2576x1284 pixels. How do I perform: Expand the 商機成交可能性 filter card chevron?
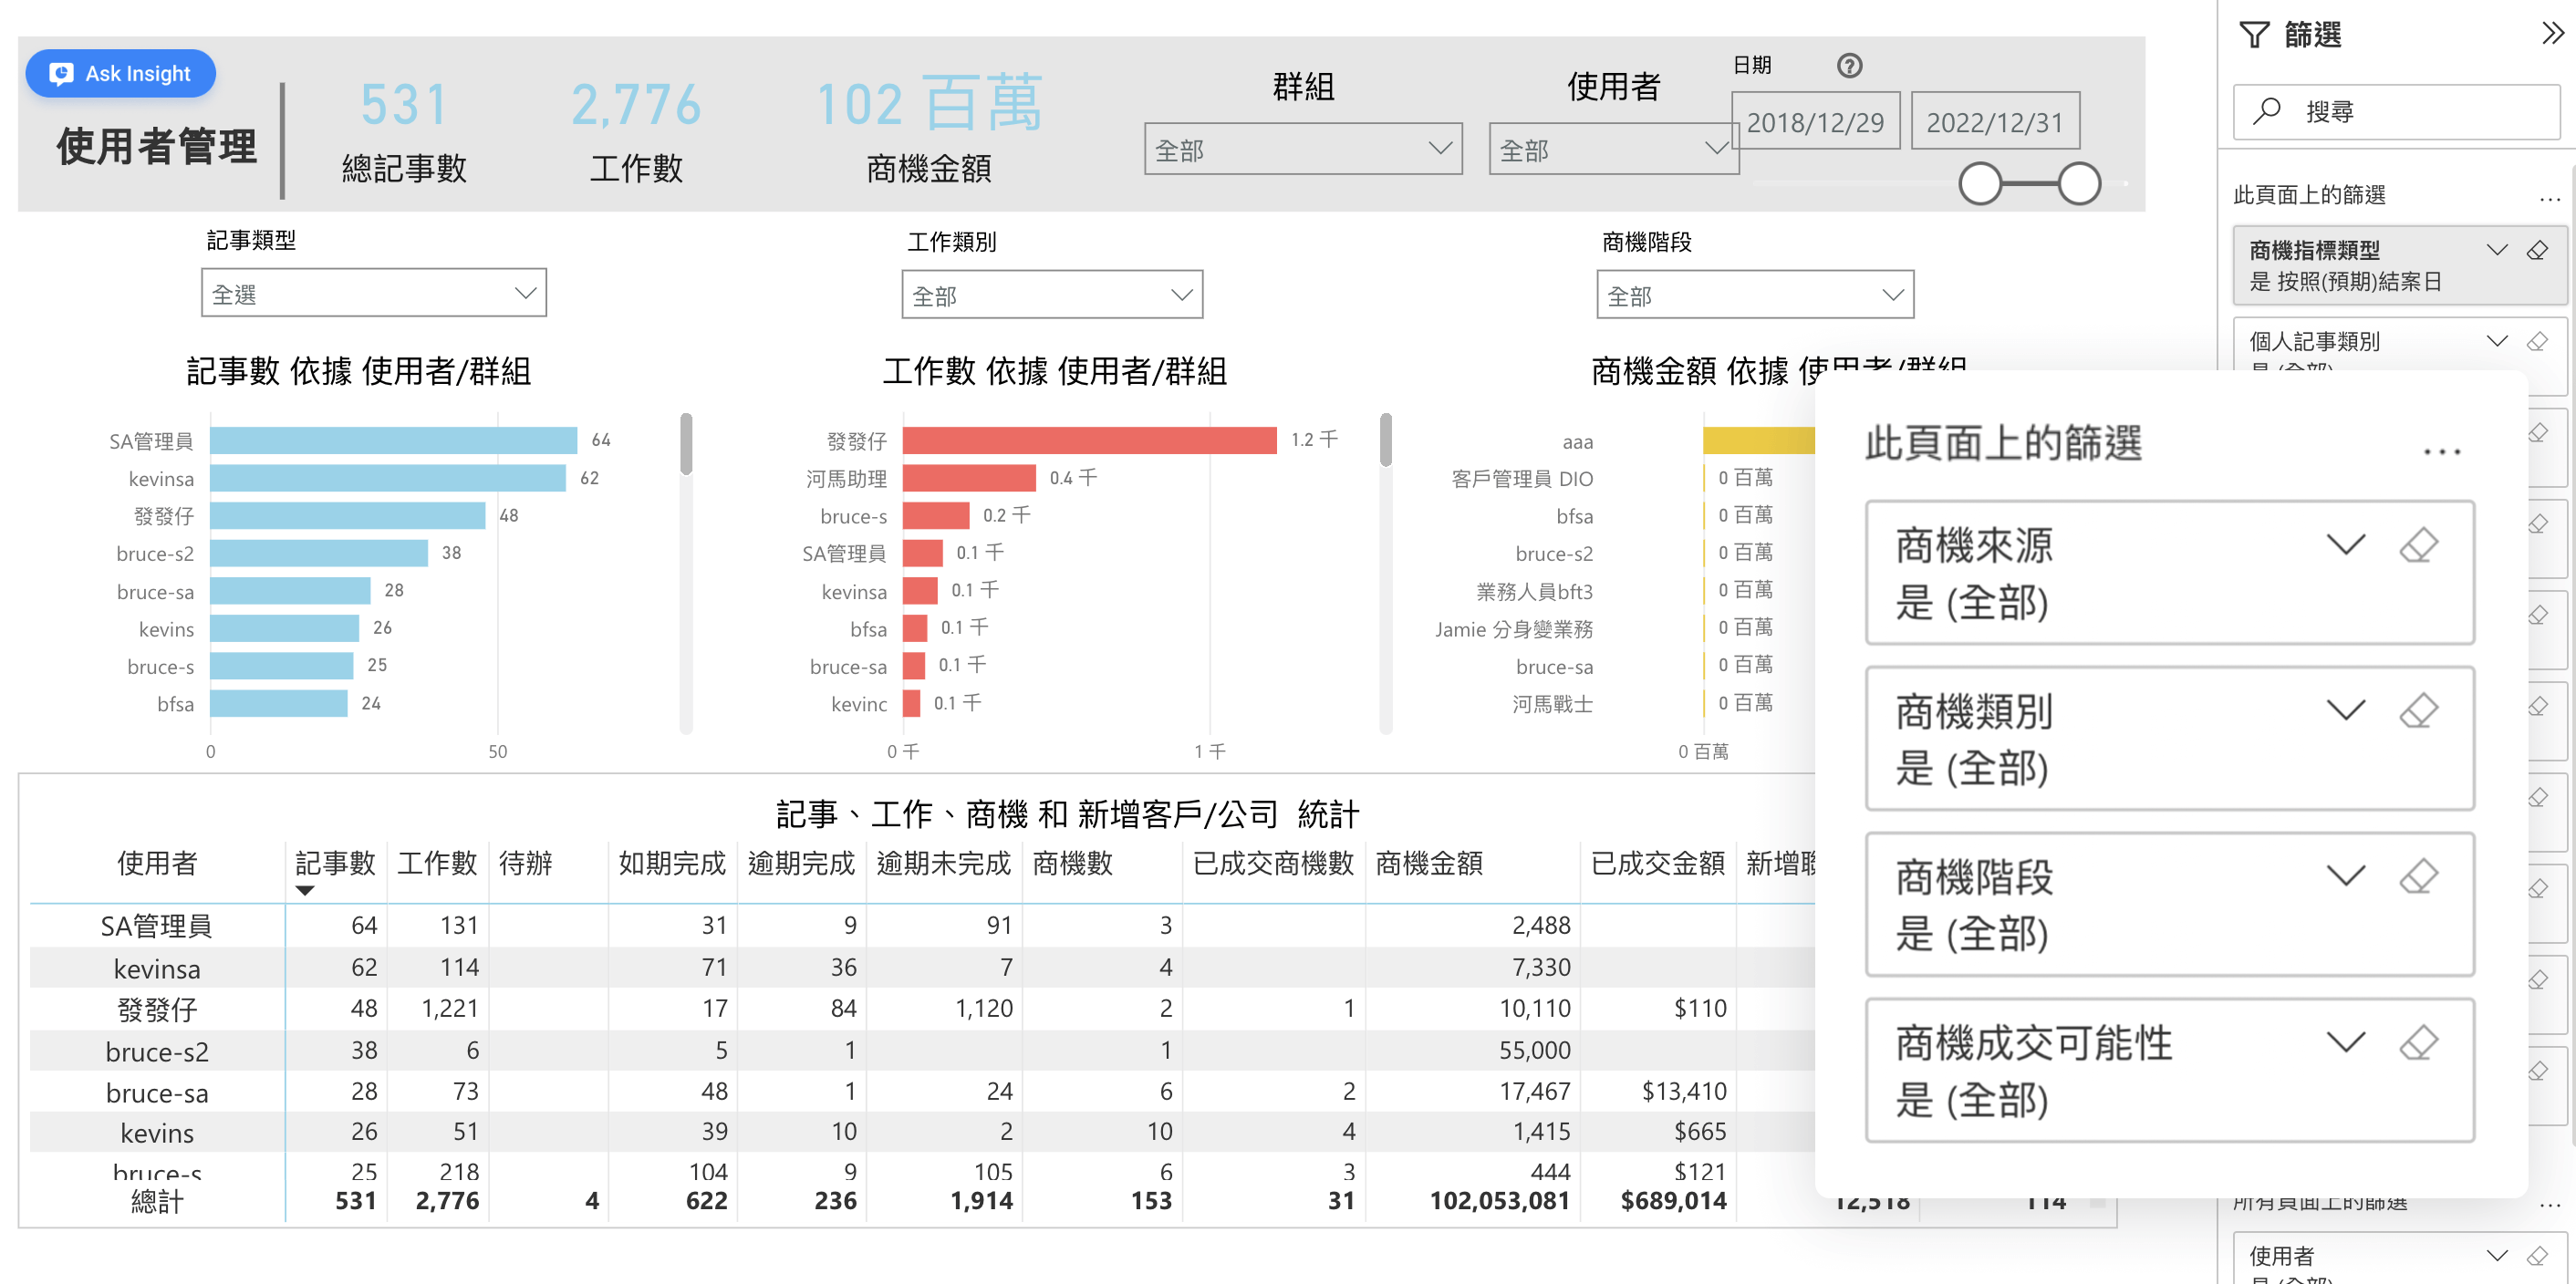(x=2345, y=1043)
